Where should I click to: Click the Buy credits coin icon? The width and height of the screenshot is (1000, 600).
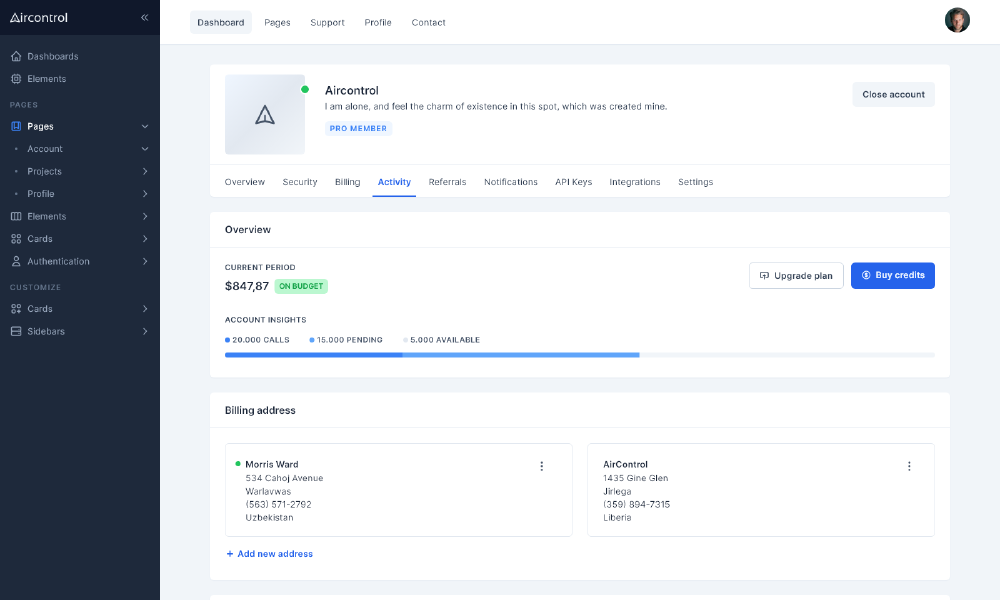pyautogui.click(x=864, y=275)
